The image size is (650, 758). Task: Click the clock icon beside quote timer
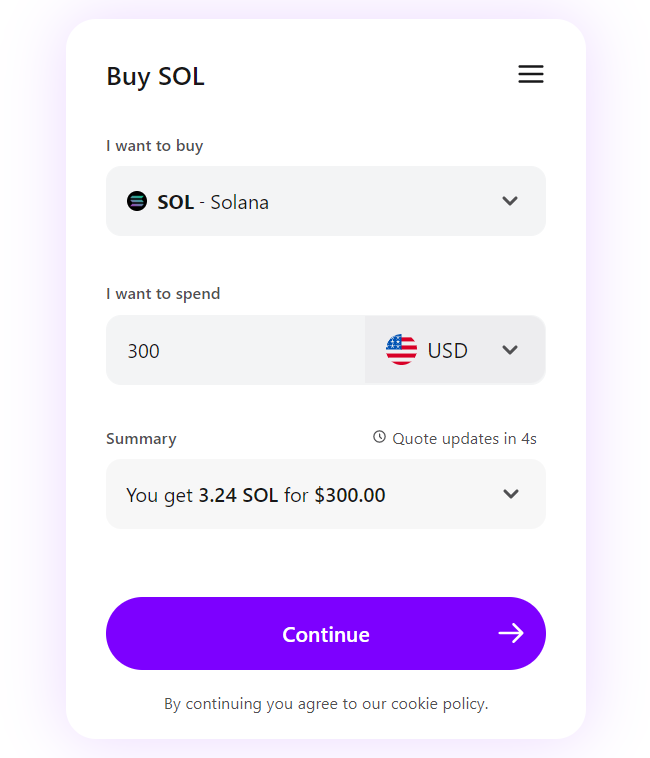[379, 437]
